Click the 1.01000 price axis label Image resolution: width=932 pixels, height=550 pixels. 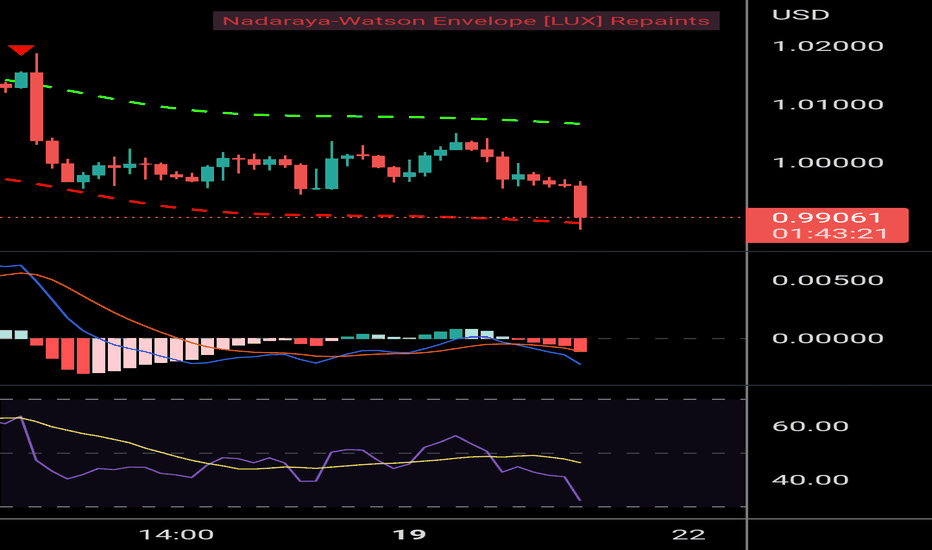coord(827,105)
